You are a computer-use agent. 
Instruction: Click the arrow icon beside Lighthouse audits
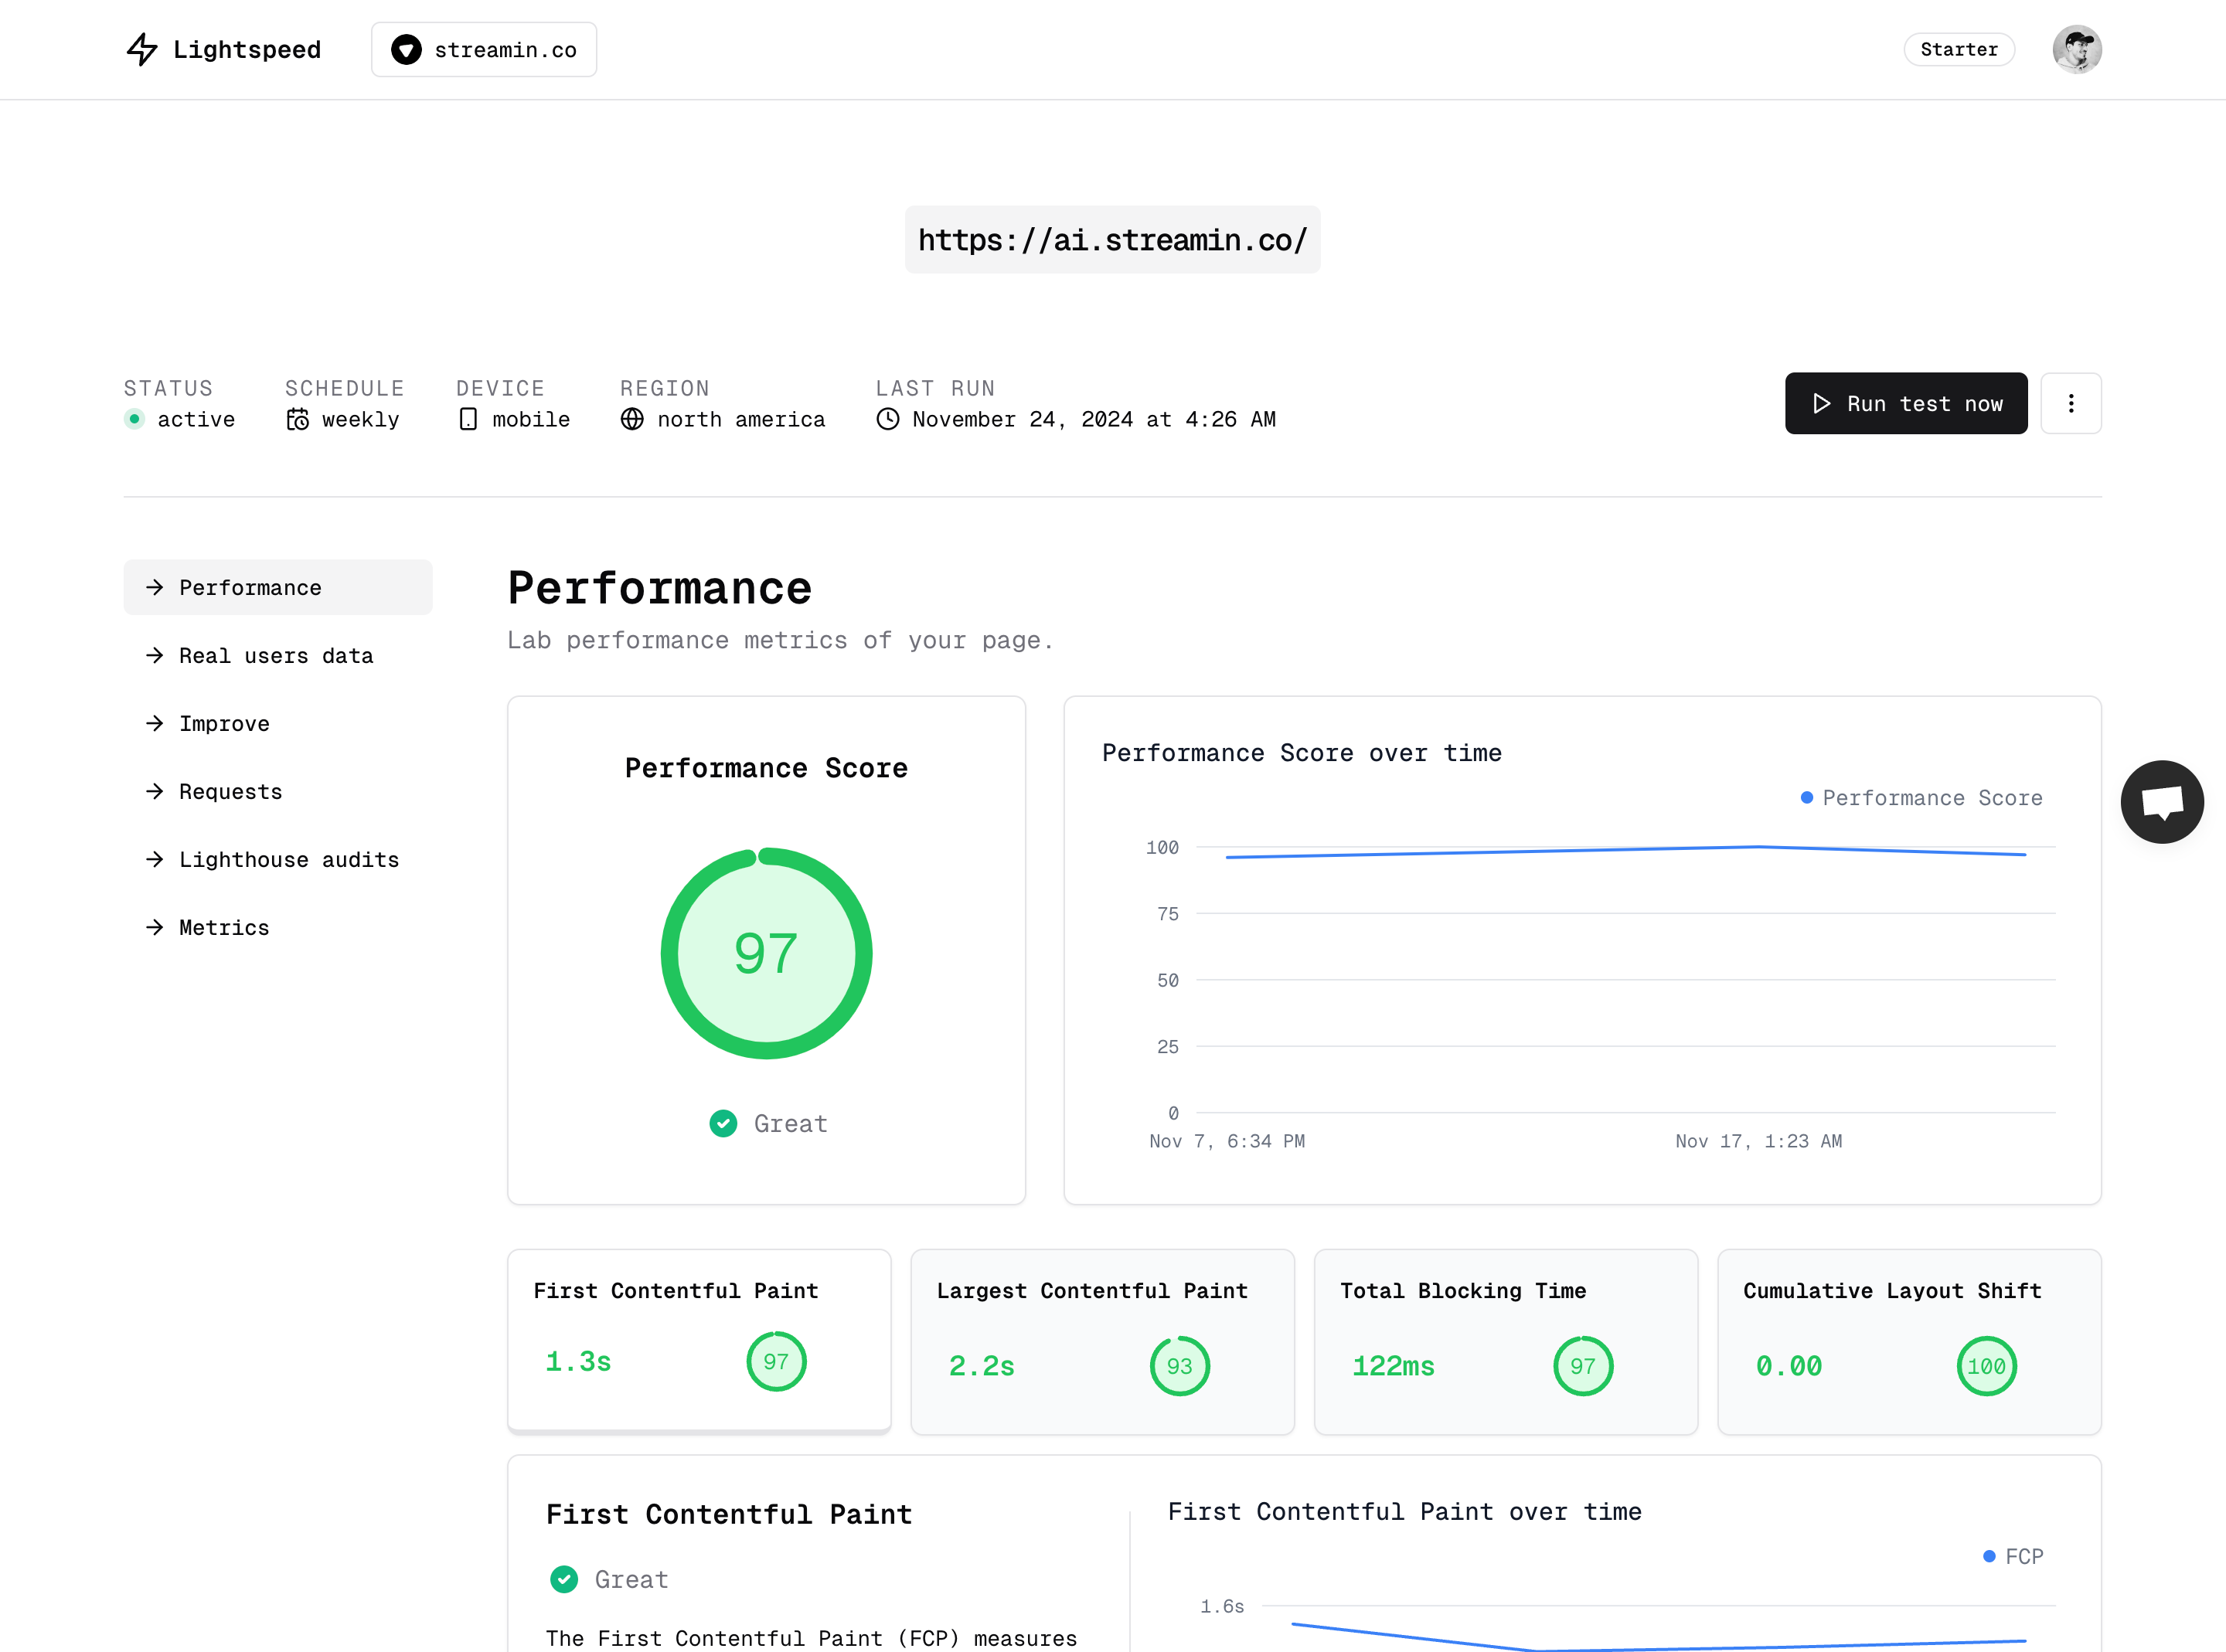154,859
